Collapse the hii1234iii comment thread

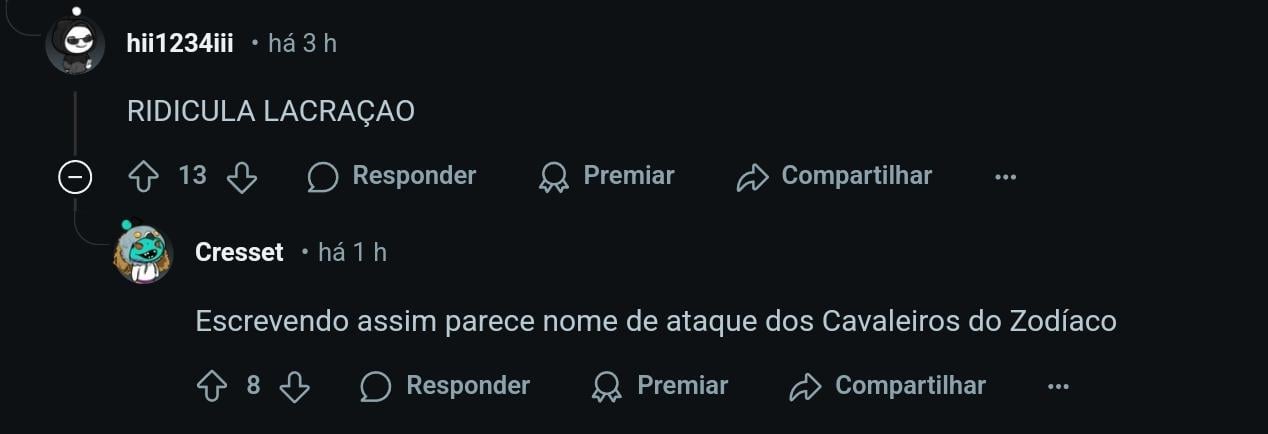[75, 178]
